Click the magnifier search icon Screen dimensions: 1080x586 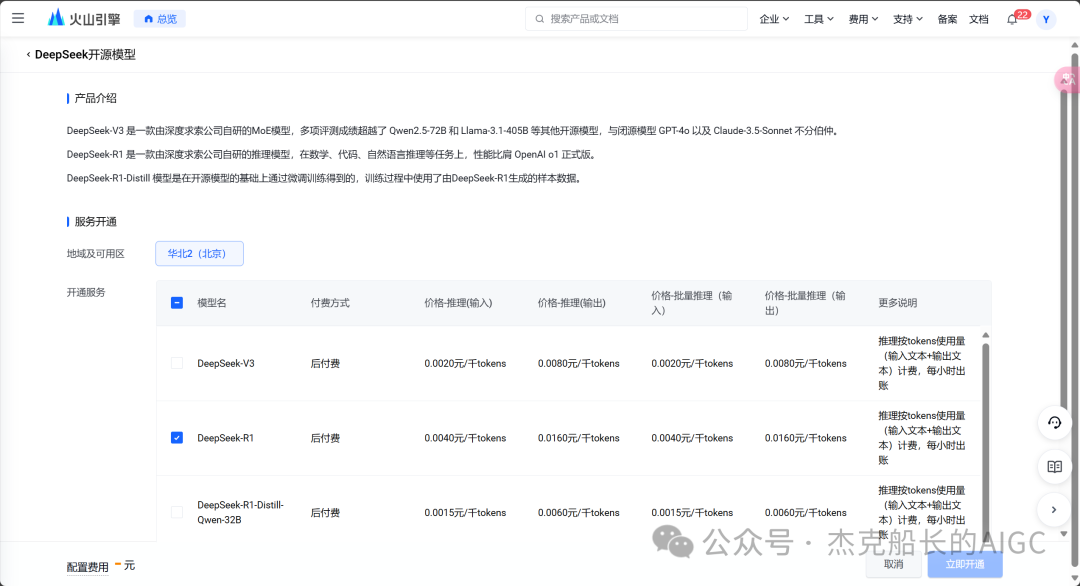(540, 19)
